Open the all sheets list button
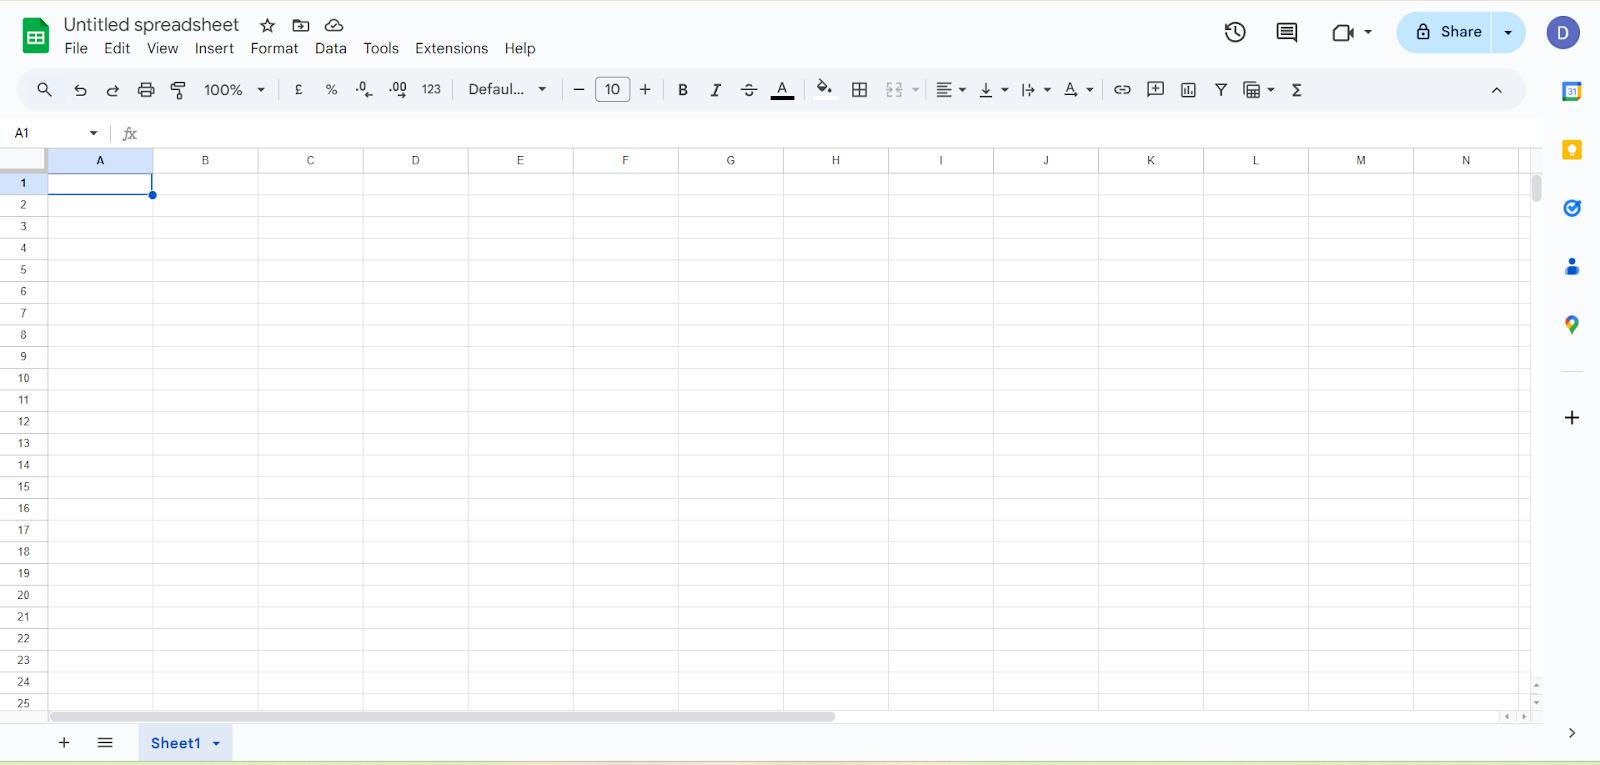The height and width of the screenshot is (765, 1600). (x=105, y=743)
